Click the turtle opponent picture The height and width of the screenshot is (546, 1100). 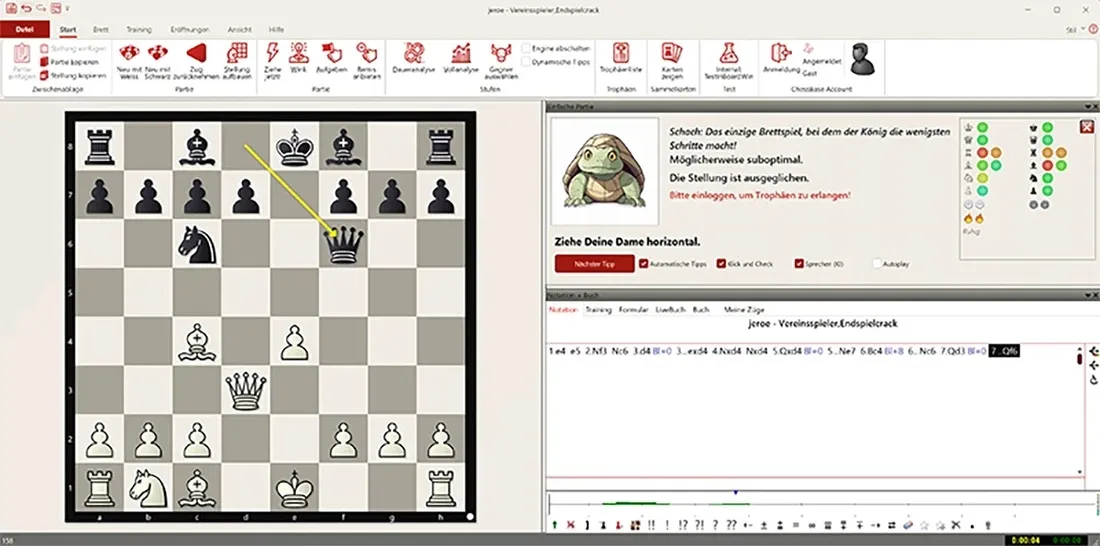[605, 171]
